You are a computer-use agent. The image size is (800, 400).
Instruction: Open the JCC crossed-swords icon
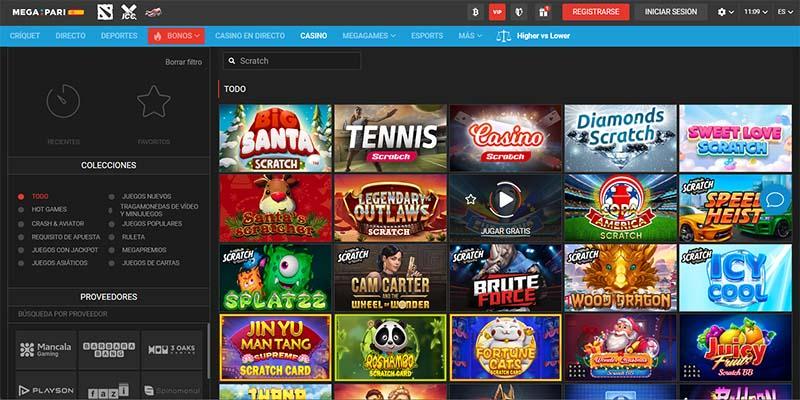[129, 12]
